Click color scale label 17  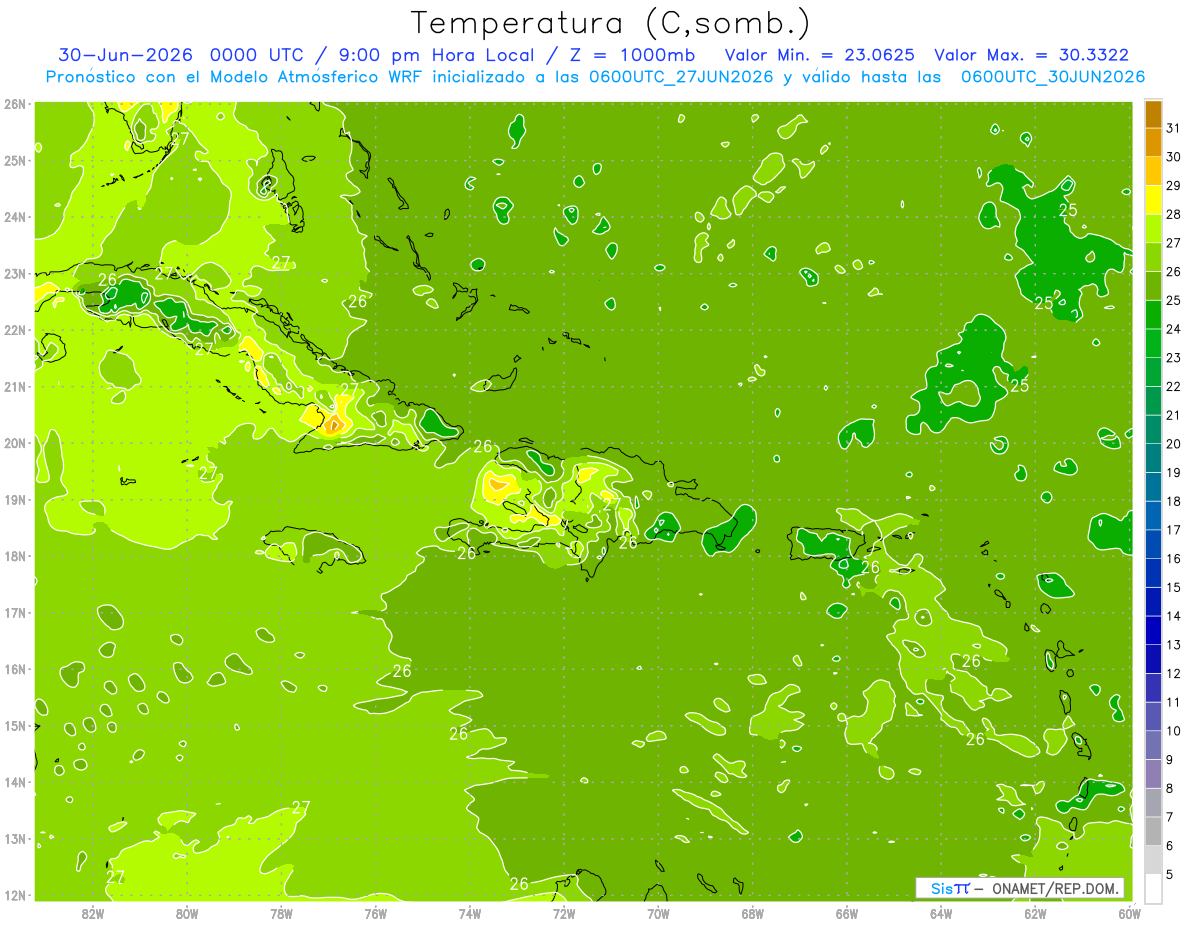(1173, 530)
